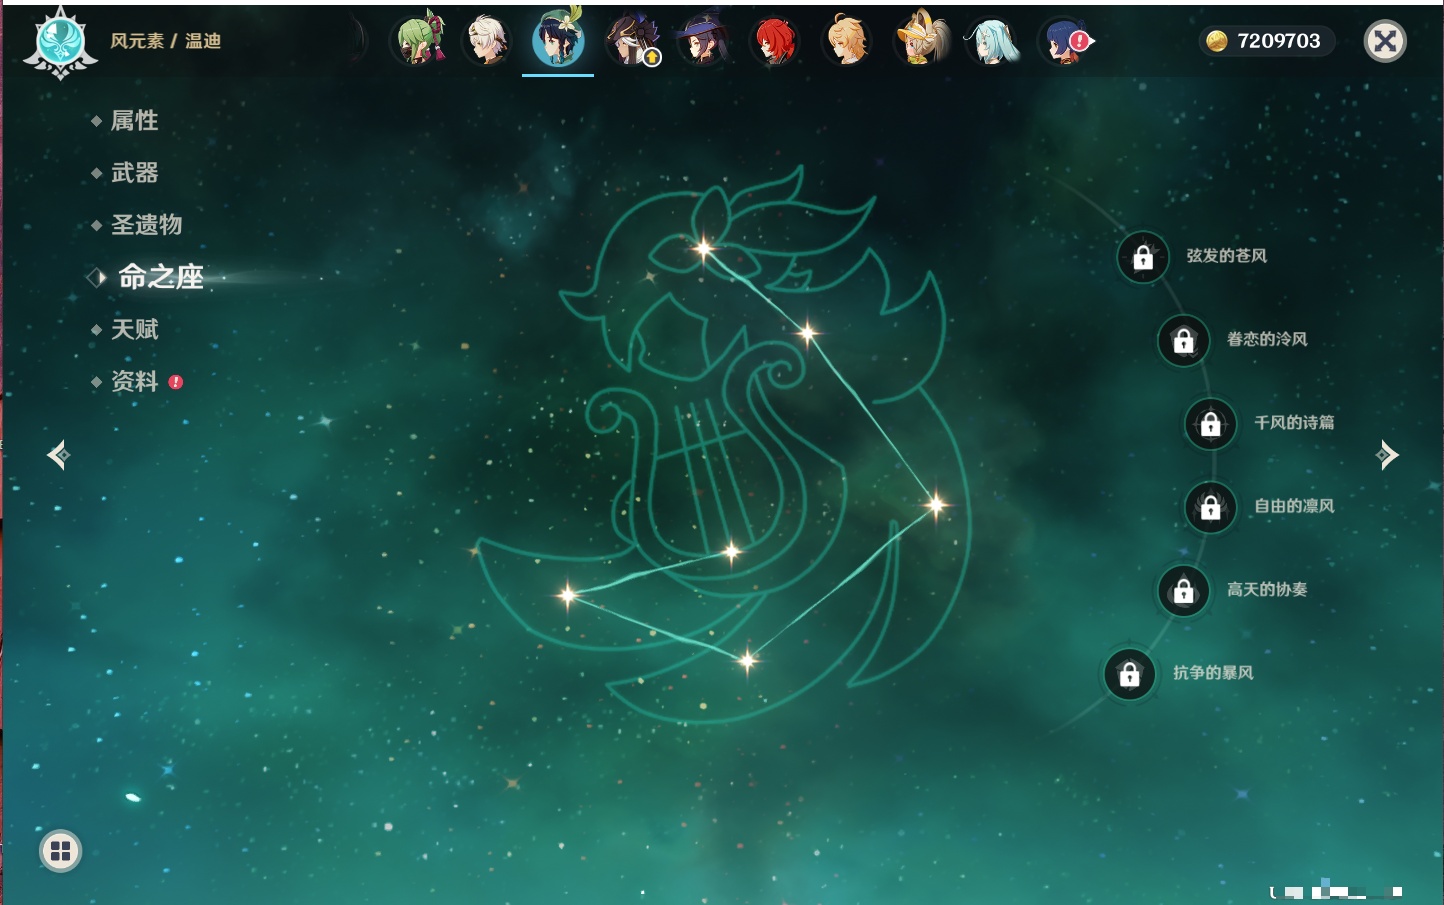The width and height of the screenshot is (1444, 905).
Task: Click the 弦发的苍风 constellation label
Action: pos(1227,256)
